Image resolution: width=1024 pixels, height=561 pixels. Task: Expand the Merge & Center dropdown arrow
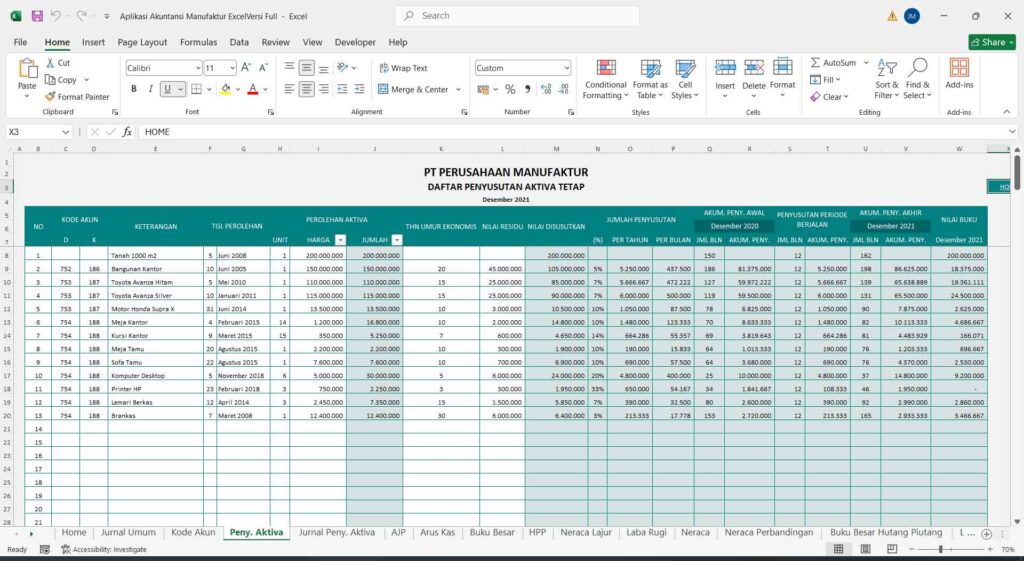(458, 89)
